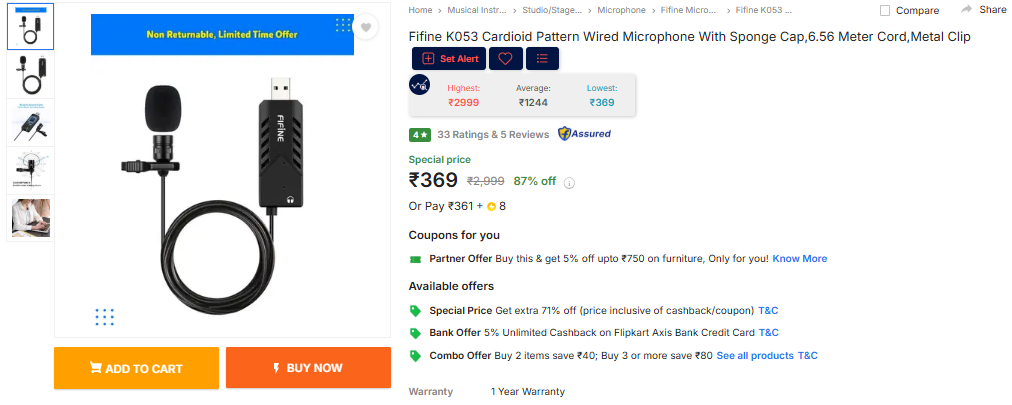Click the heart icon beside Set Alert

tap(505, 59)
